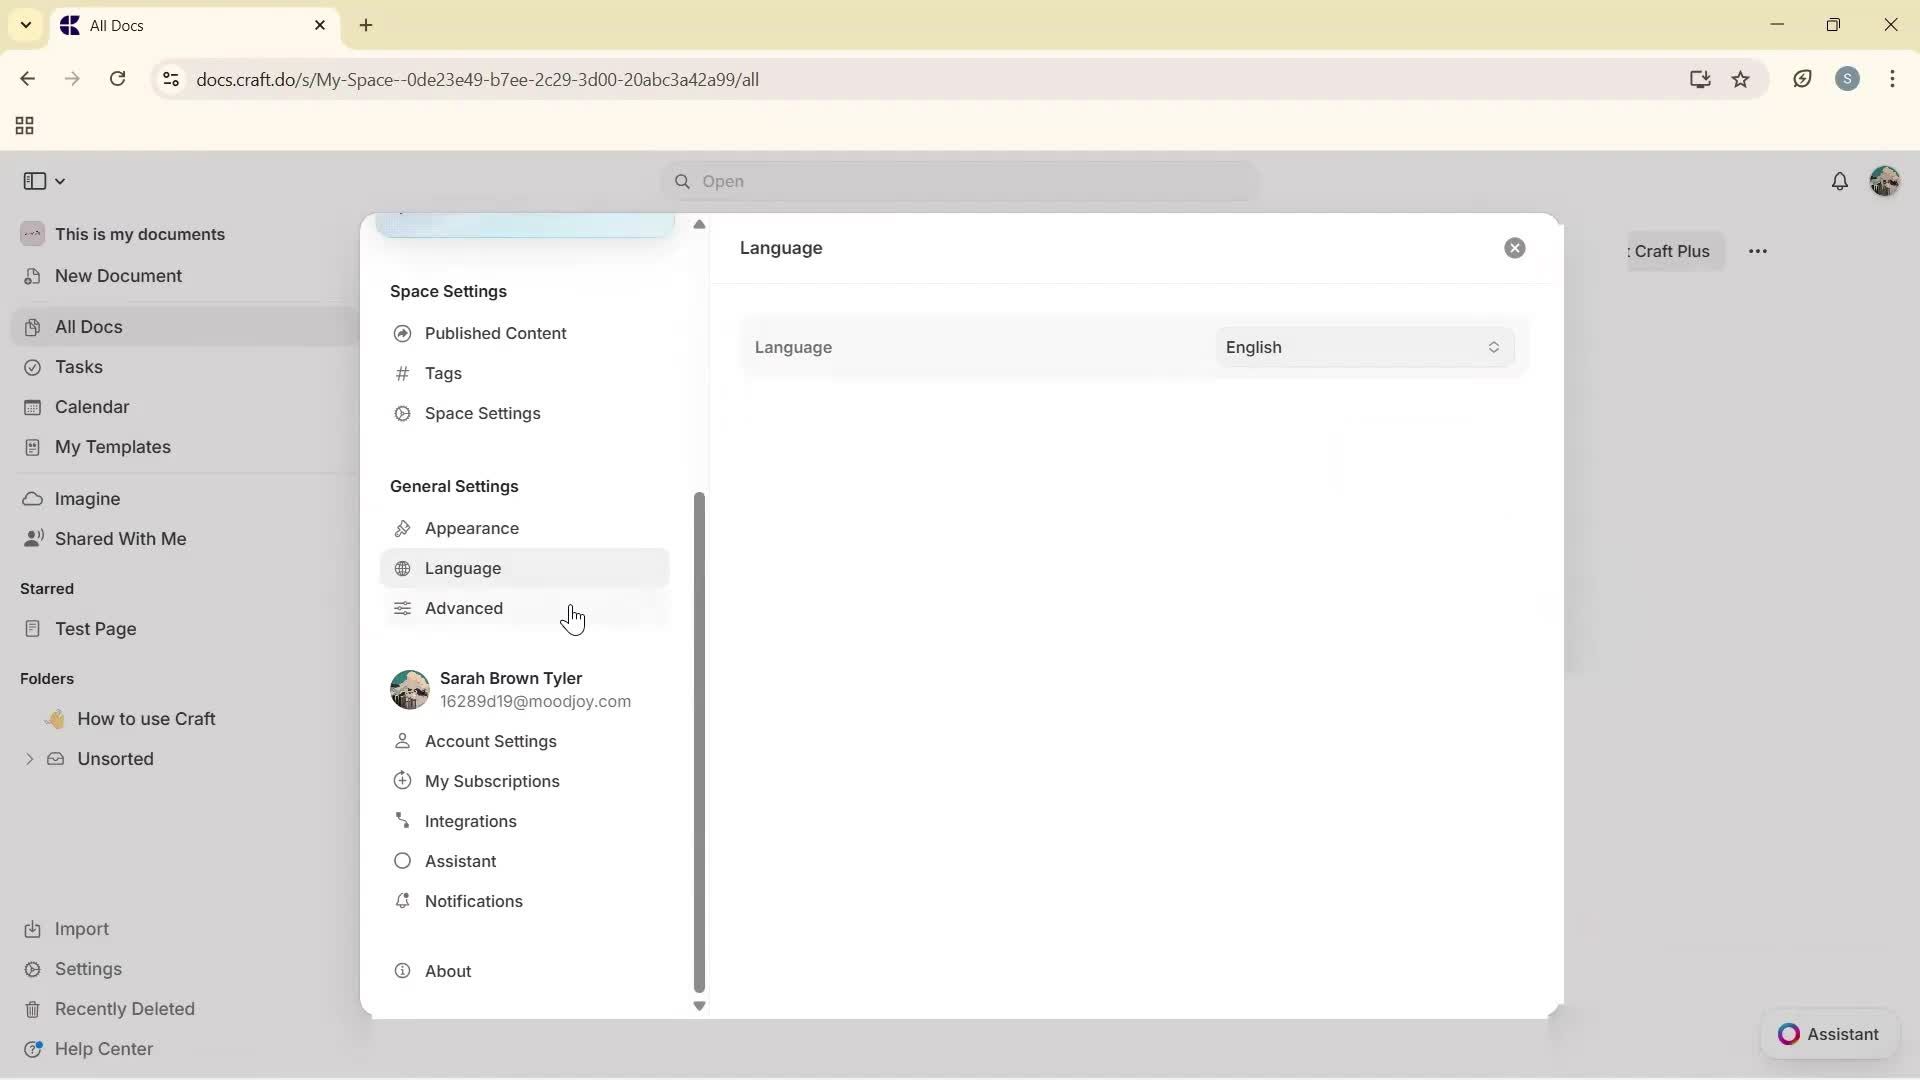Open the English language dropdown
The width and height of the screenshot is (1920, 1080).
pyautogui.click(x=1362, y=347)
